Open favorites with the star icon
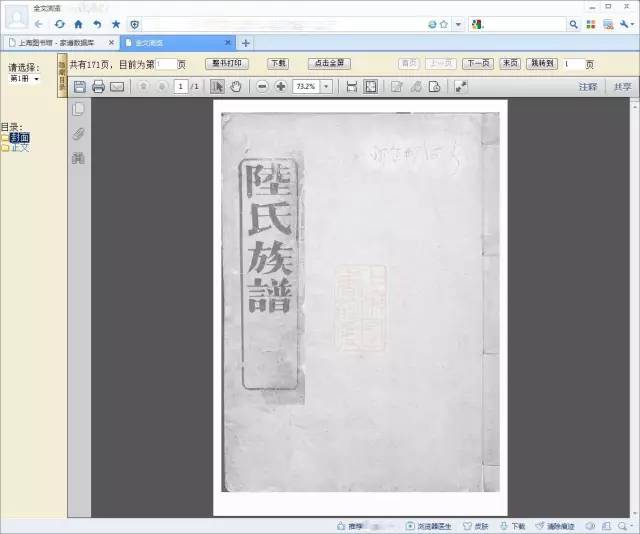 point(116,24)
